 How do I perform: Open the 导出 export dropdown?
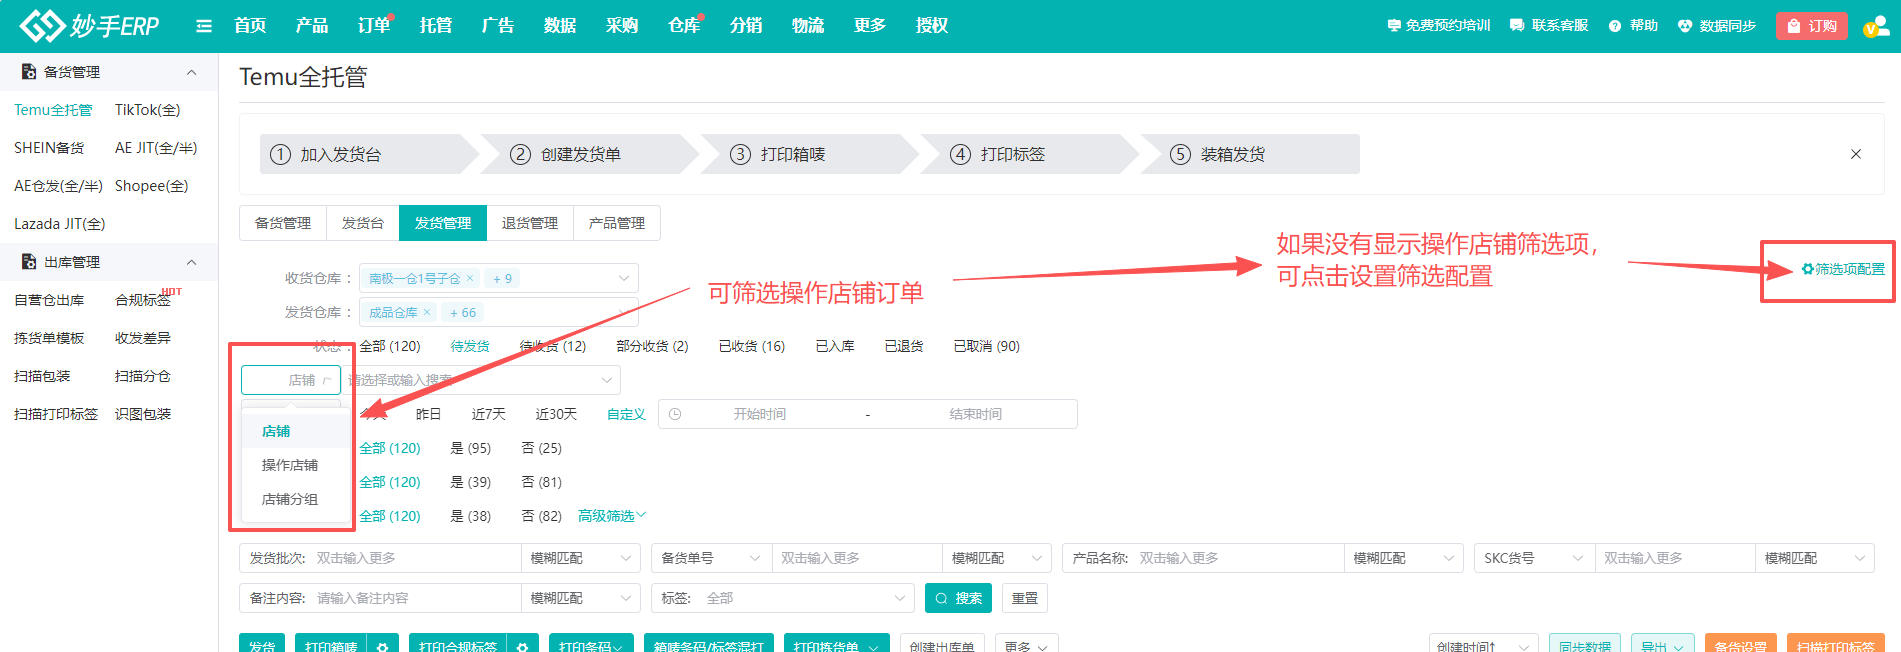point(1662,645)
